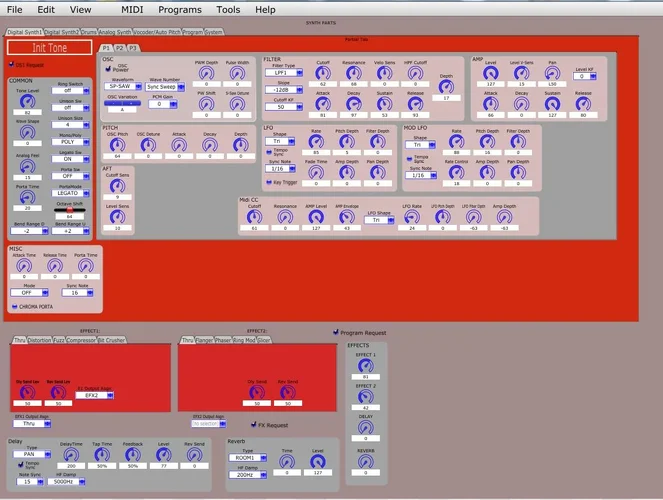Enable the Program Request checkbox
Image resolution: width=663 pixels, height=500 pixels.
335,331
